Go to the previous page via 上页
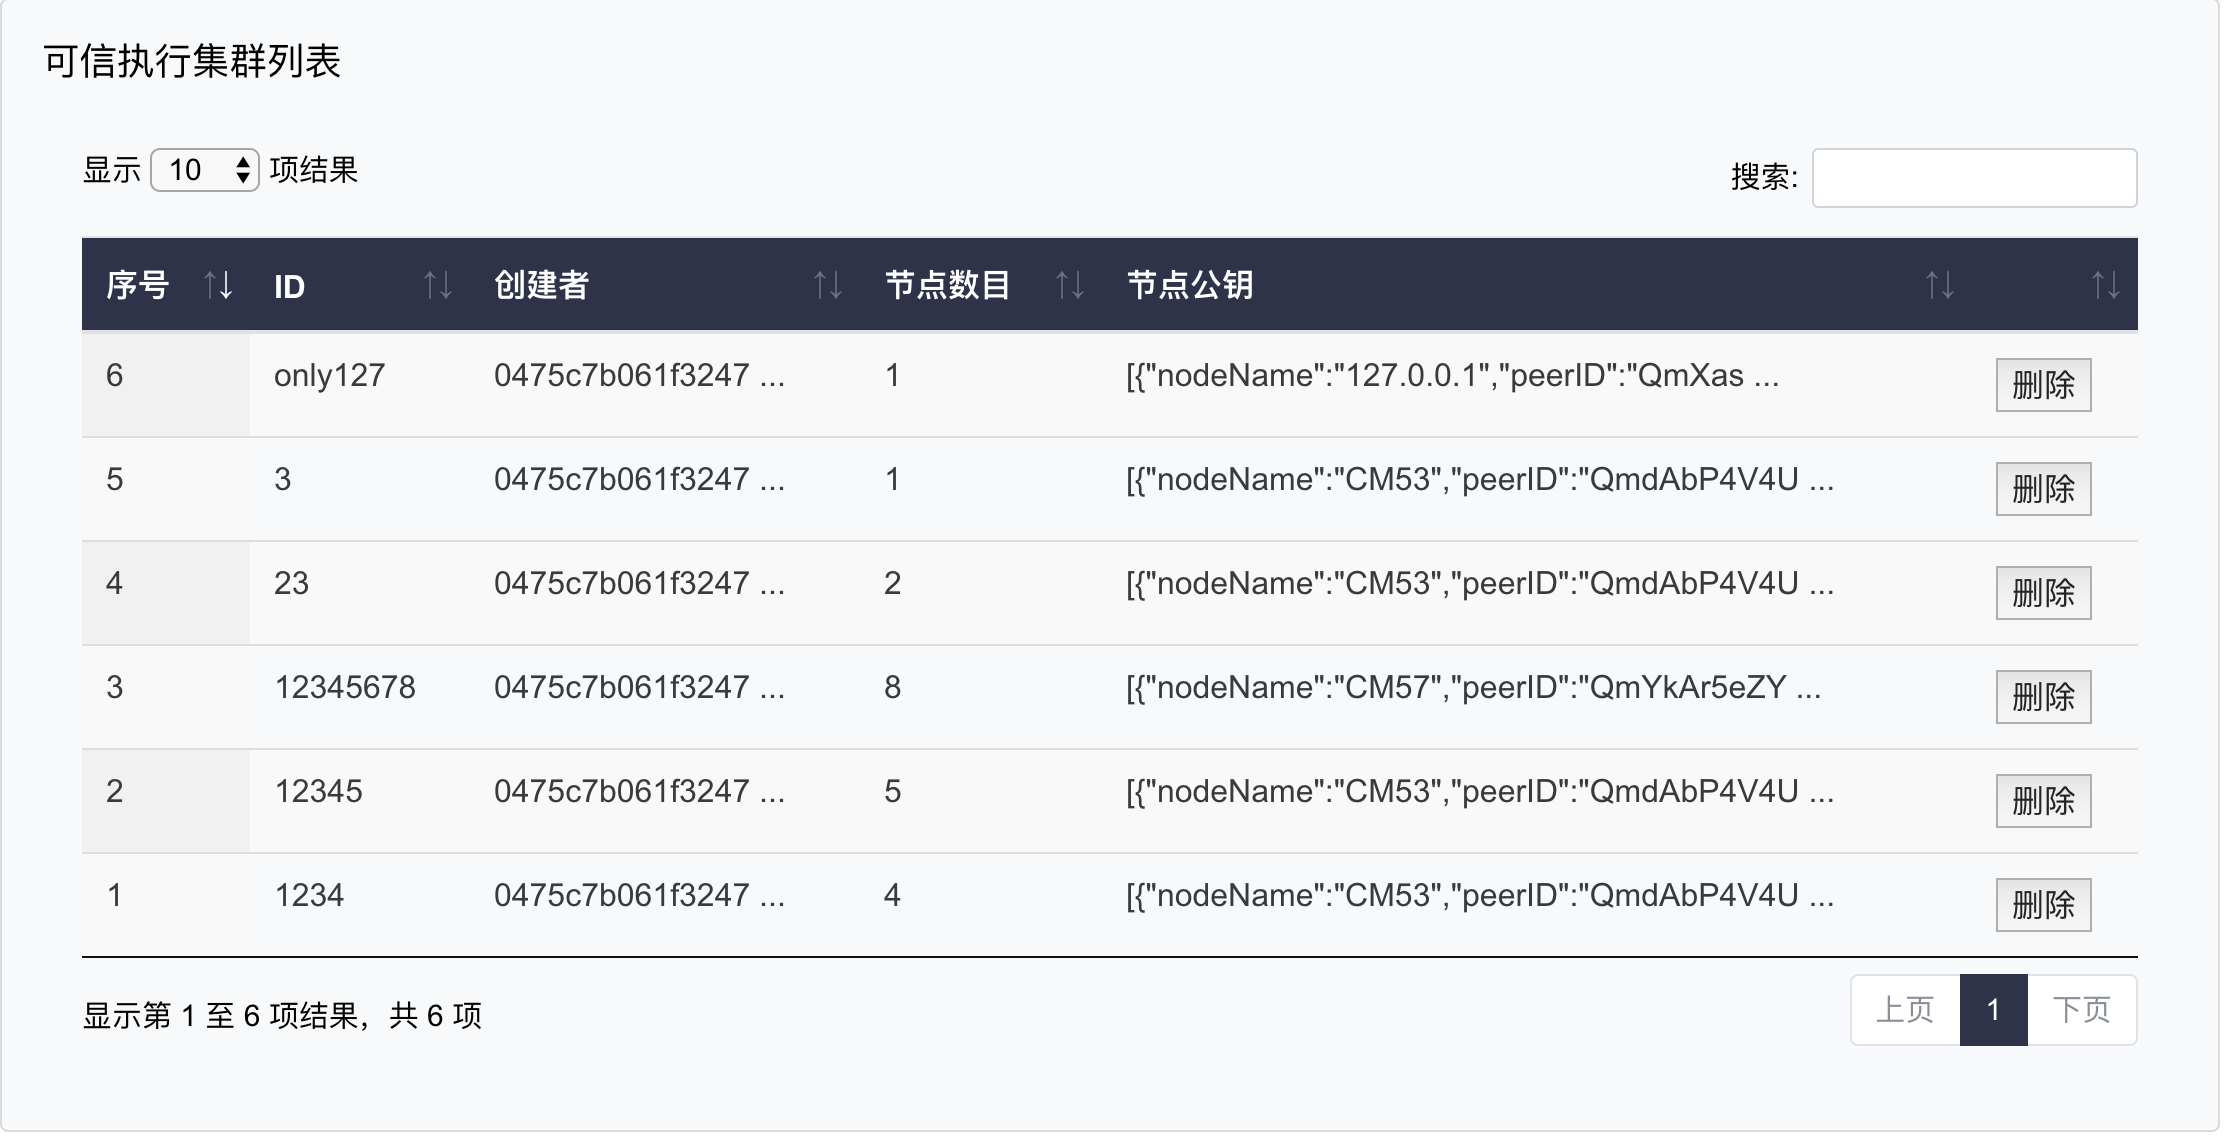This screenshot has height=1136, width=2224. (1904, 1010)
